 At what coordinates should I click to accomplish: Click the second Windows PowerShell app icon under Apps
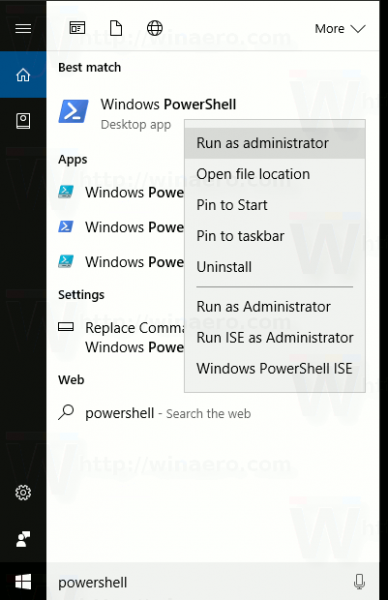pyautogui.click(x=66, y=227)
